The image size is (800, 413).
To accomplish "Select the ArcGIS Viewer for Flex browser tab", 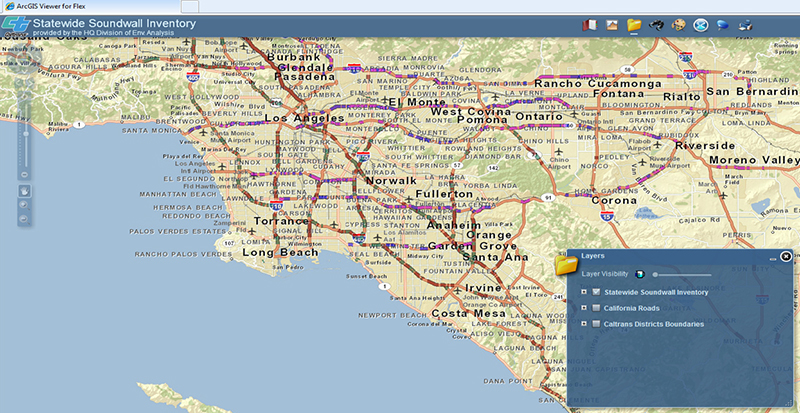I will (89, 7).
